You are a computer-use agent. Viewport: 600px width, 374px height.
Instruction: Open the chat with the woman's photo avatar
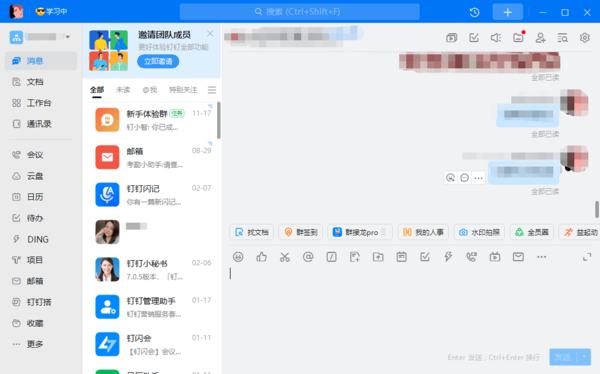[152, 232]
